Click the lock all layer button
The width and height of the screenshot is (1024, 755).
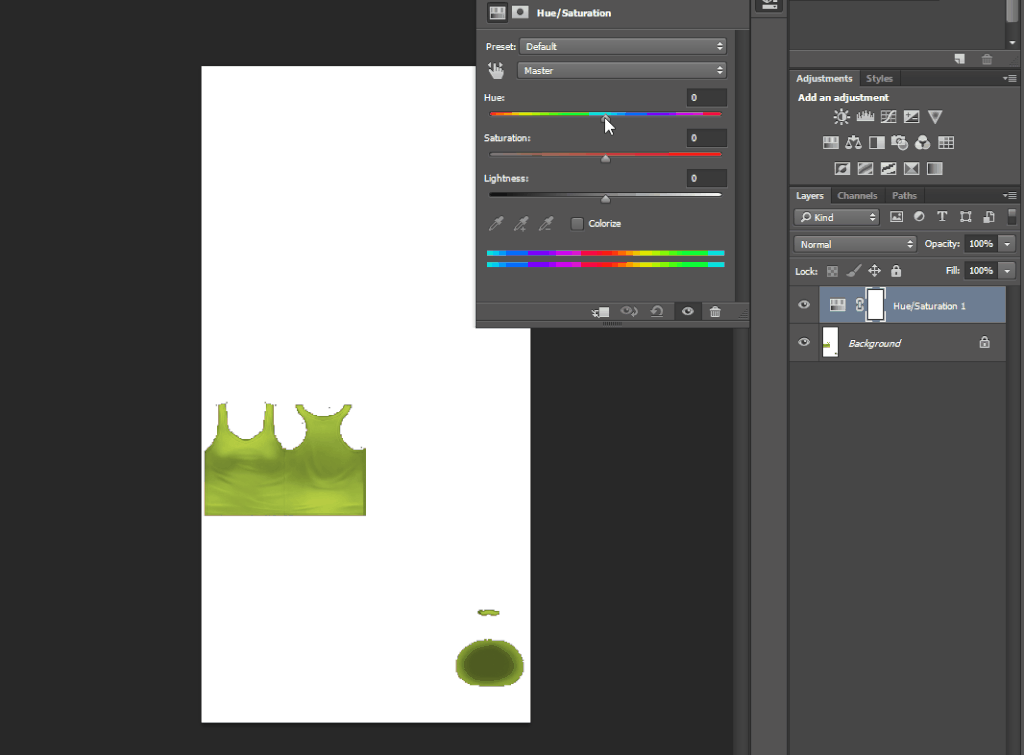click(896, 270)
